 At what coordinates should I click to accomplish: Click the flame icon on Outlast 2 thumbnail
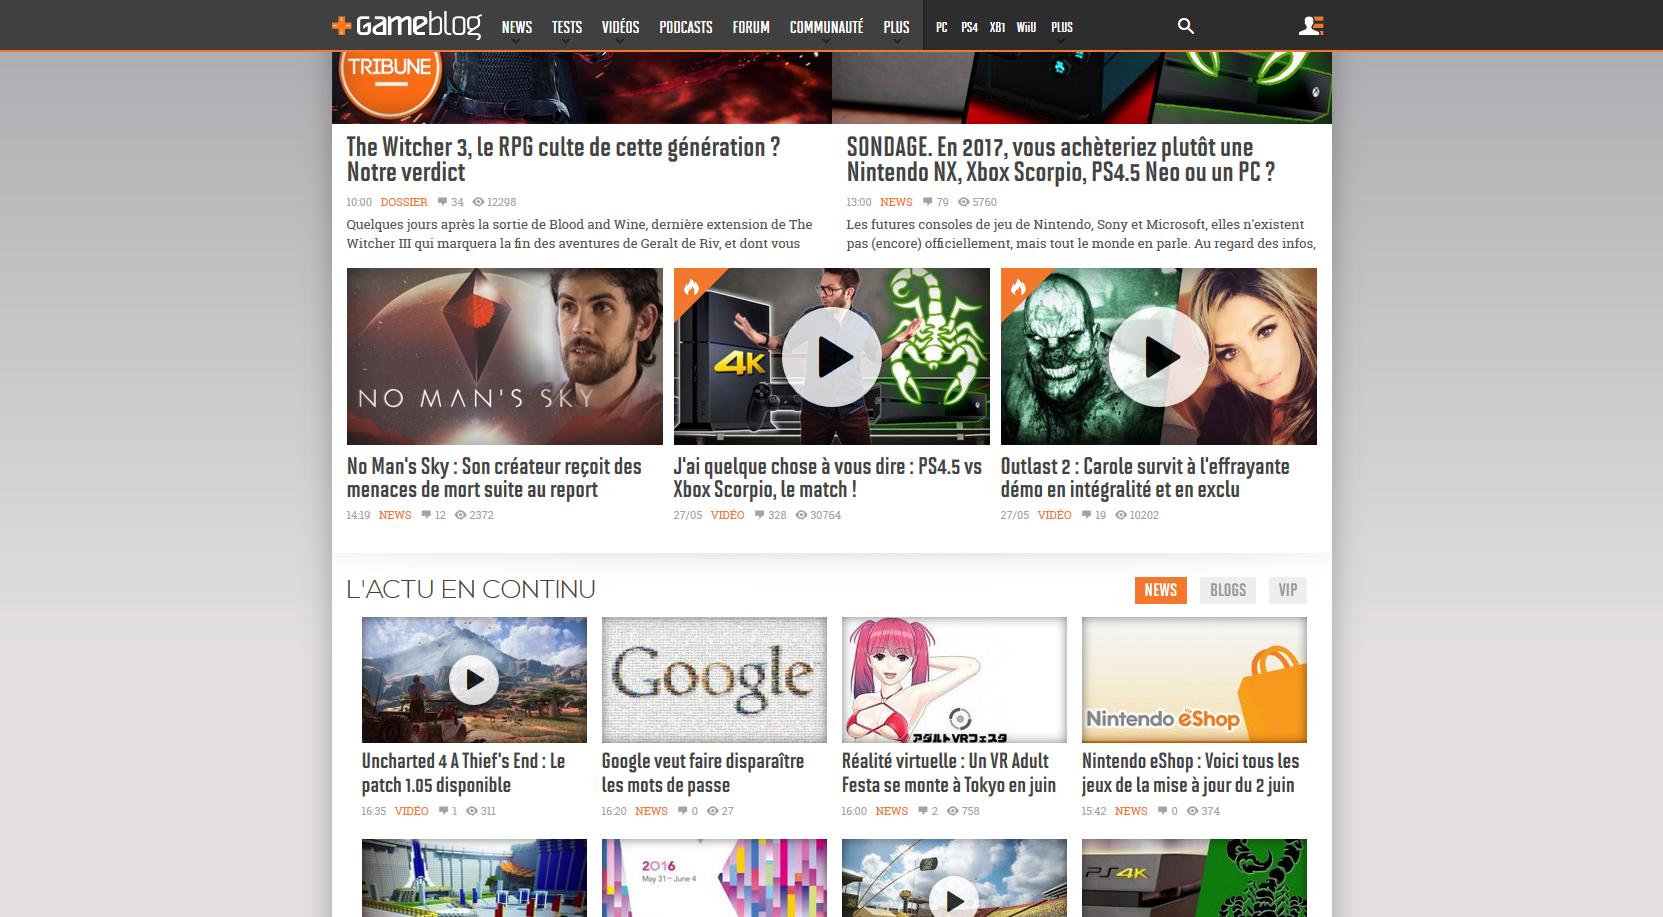[1018, 288]
